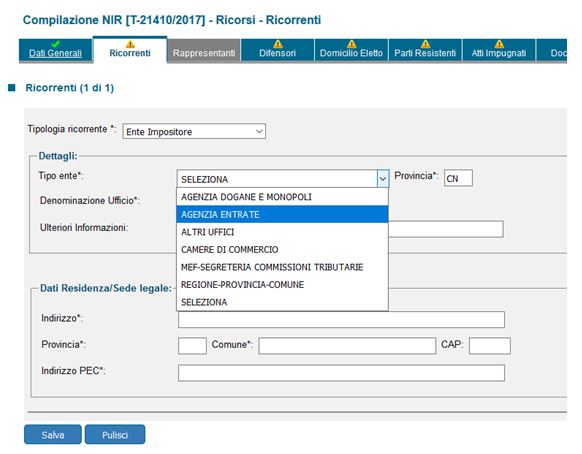Click the Provincia field containing CN

tap(458, 178)
